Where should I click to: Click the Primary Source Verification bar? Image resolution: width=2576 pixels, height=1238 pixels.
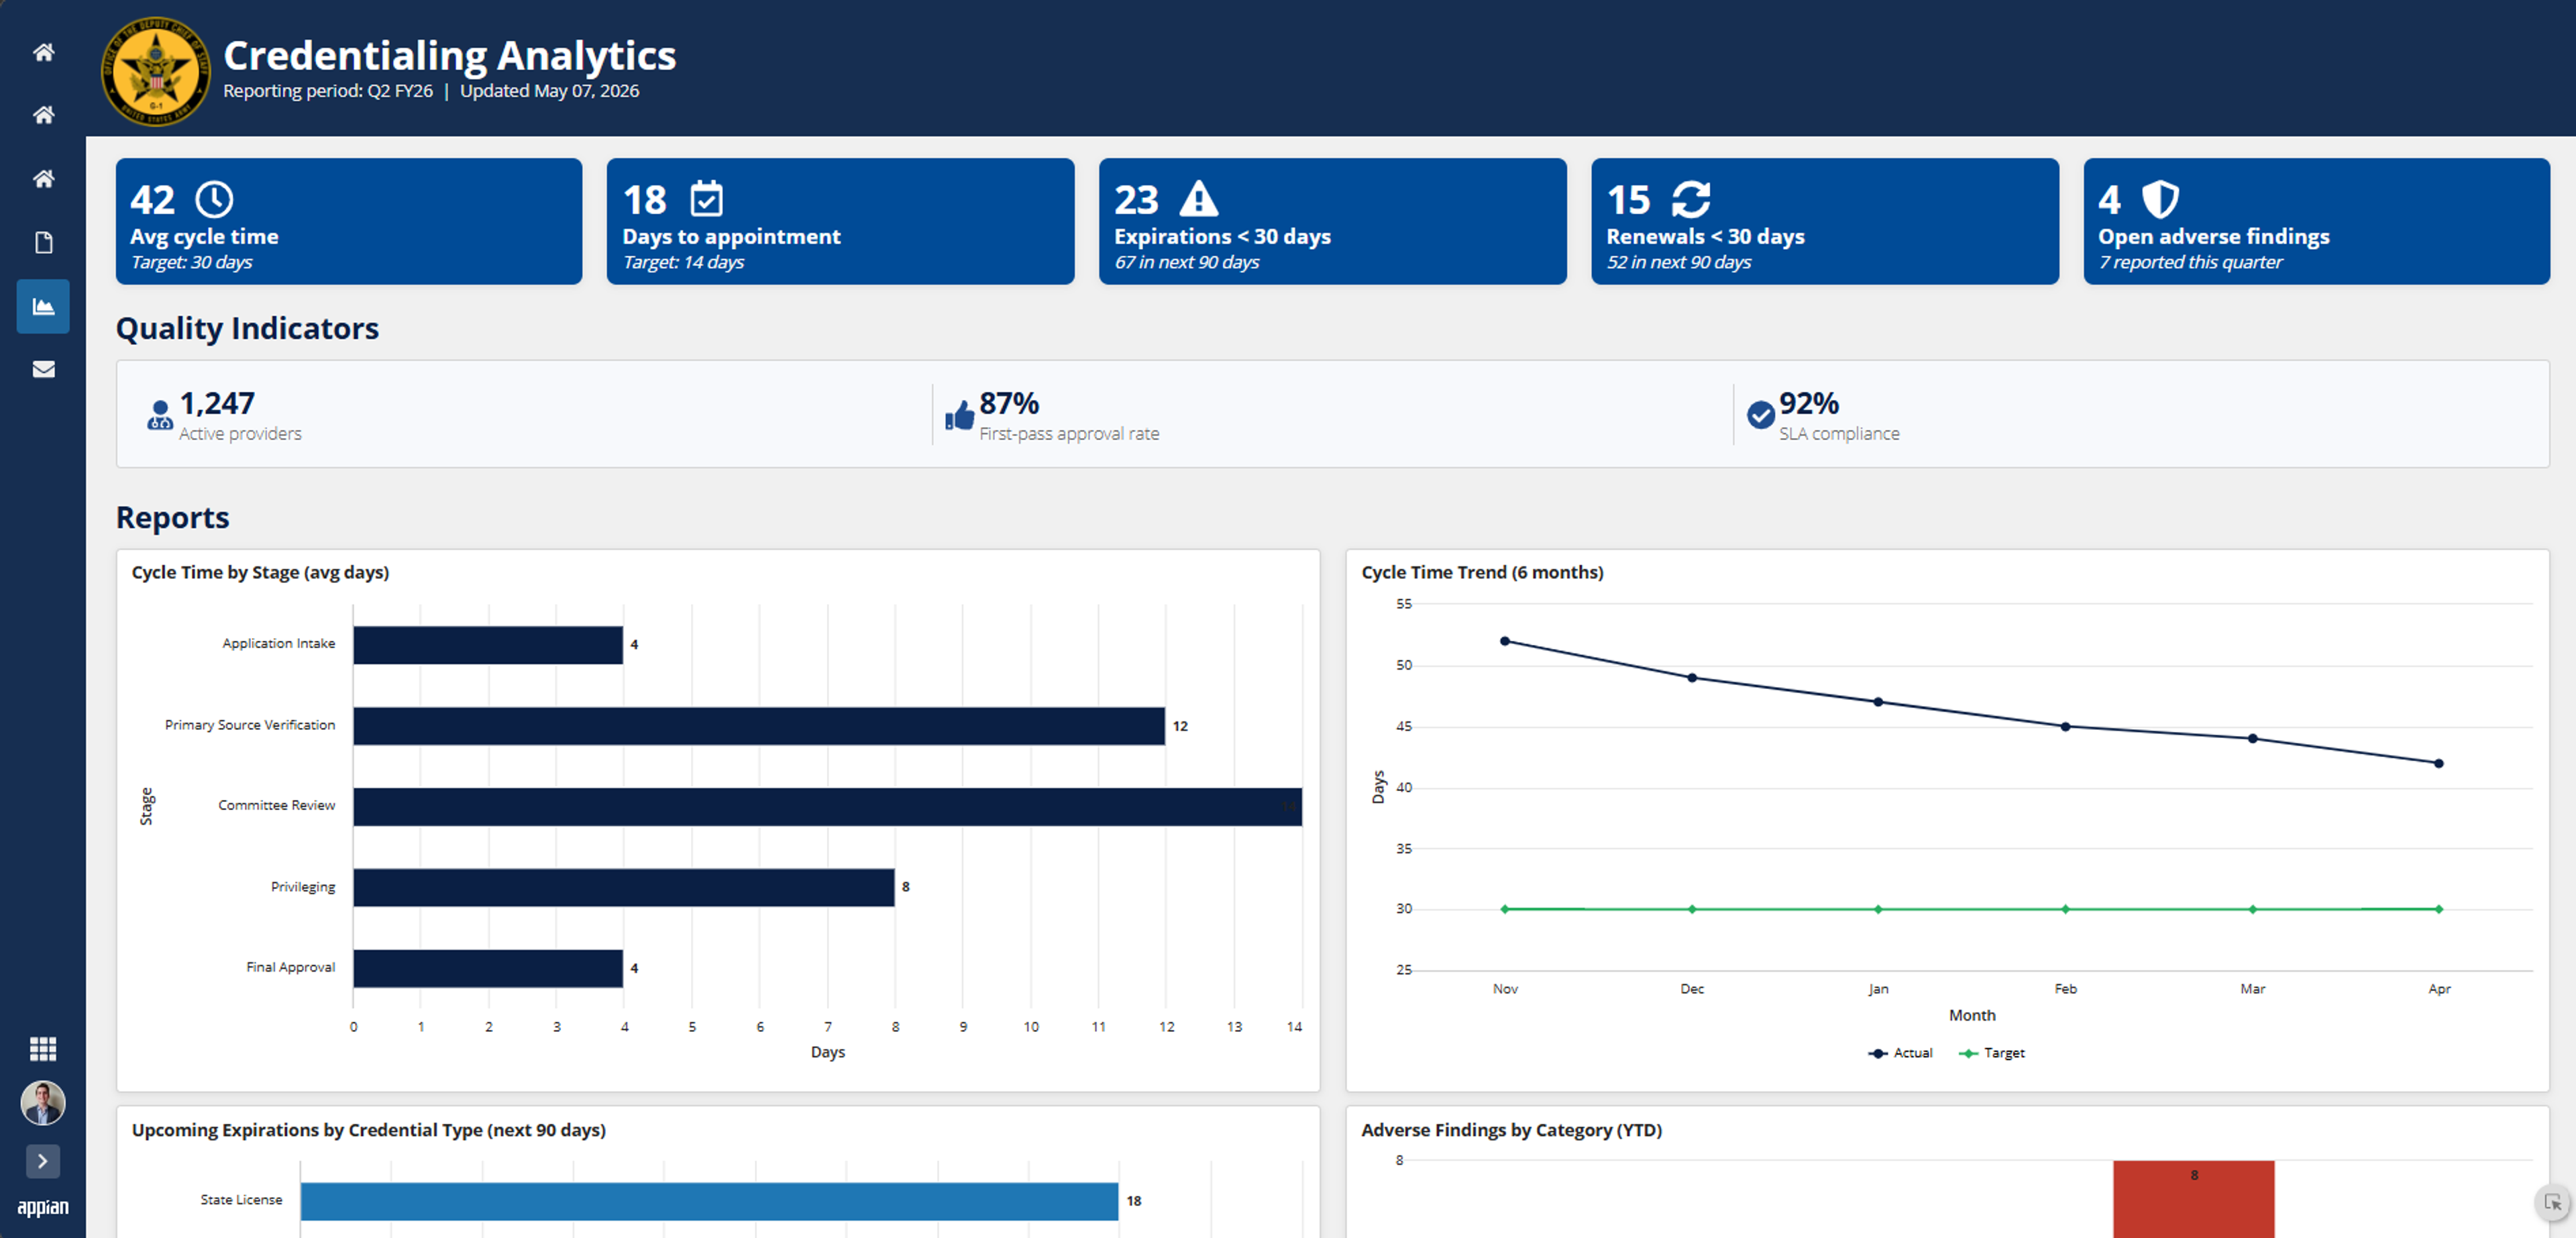(759, 726)
